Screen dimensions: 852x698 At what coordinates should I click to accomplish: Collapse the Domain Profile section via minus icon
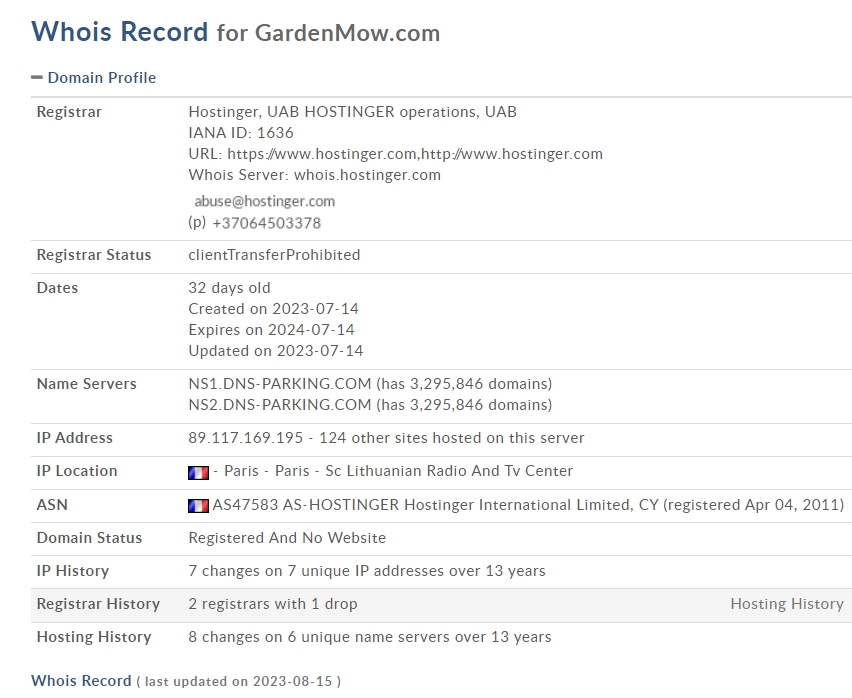[37, 78]
